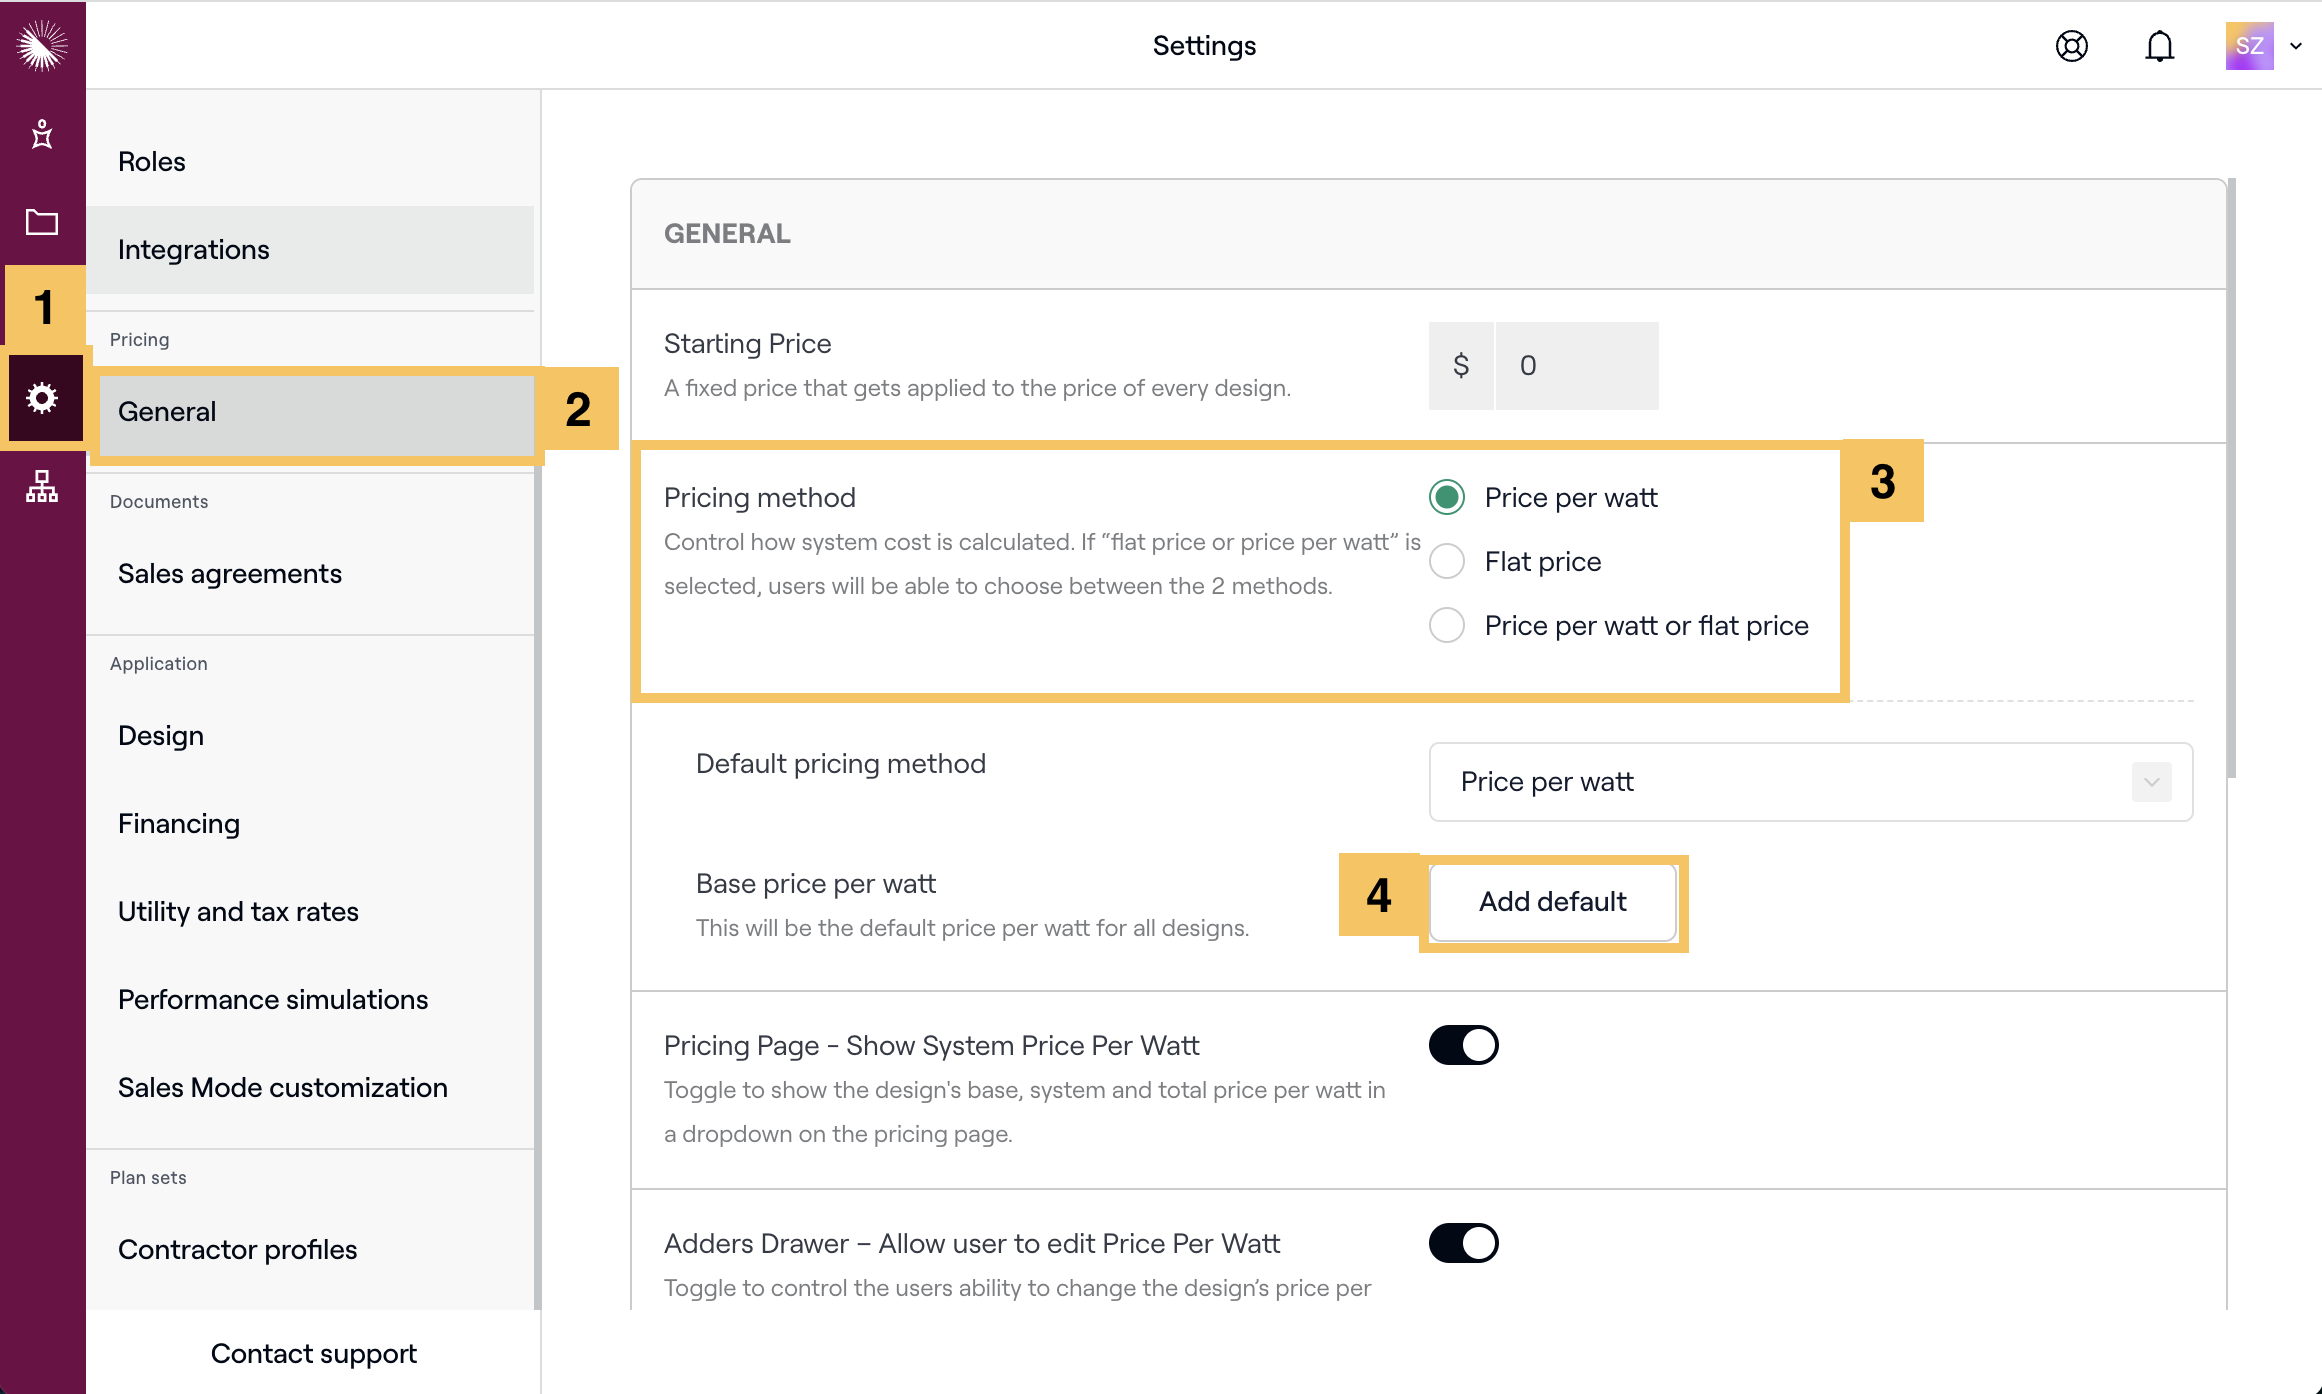The image size is (2322, 1394).
Task: Open Contact support
Action: 313,1353
